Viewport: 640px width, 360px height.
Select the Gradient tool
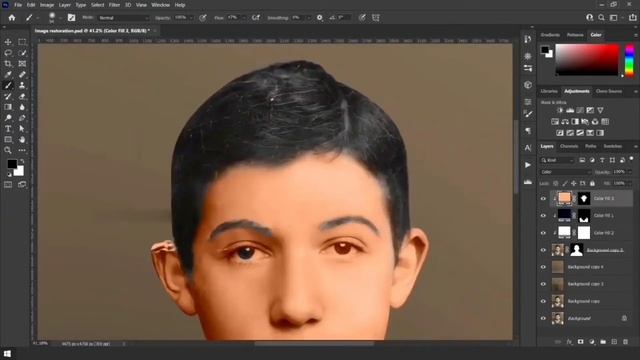click(x=8, y=107)
